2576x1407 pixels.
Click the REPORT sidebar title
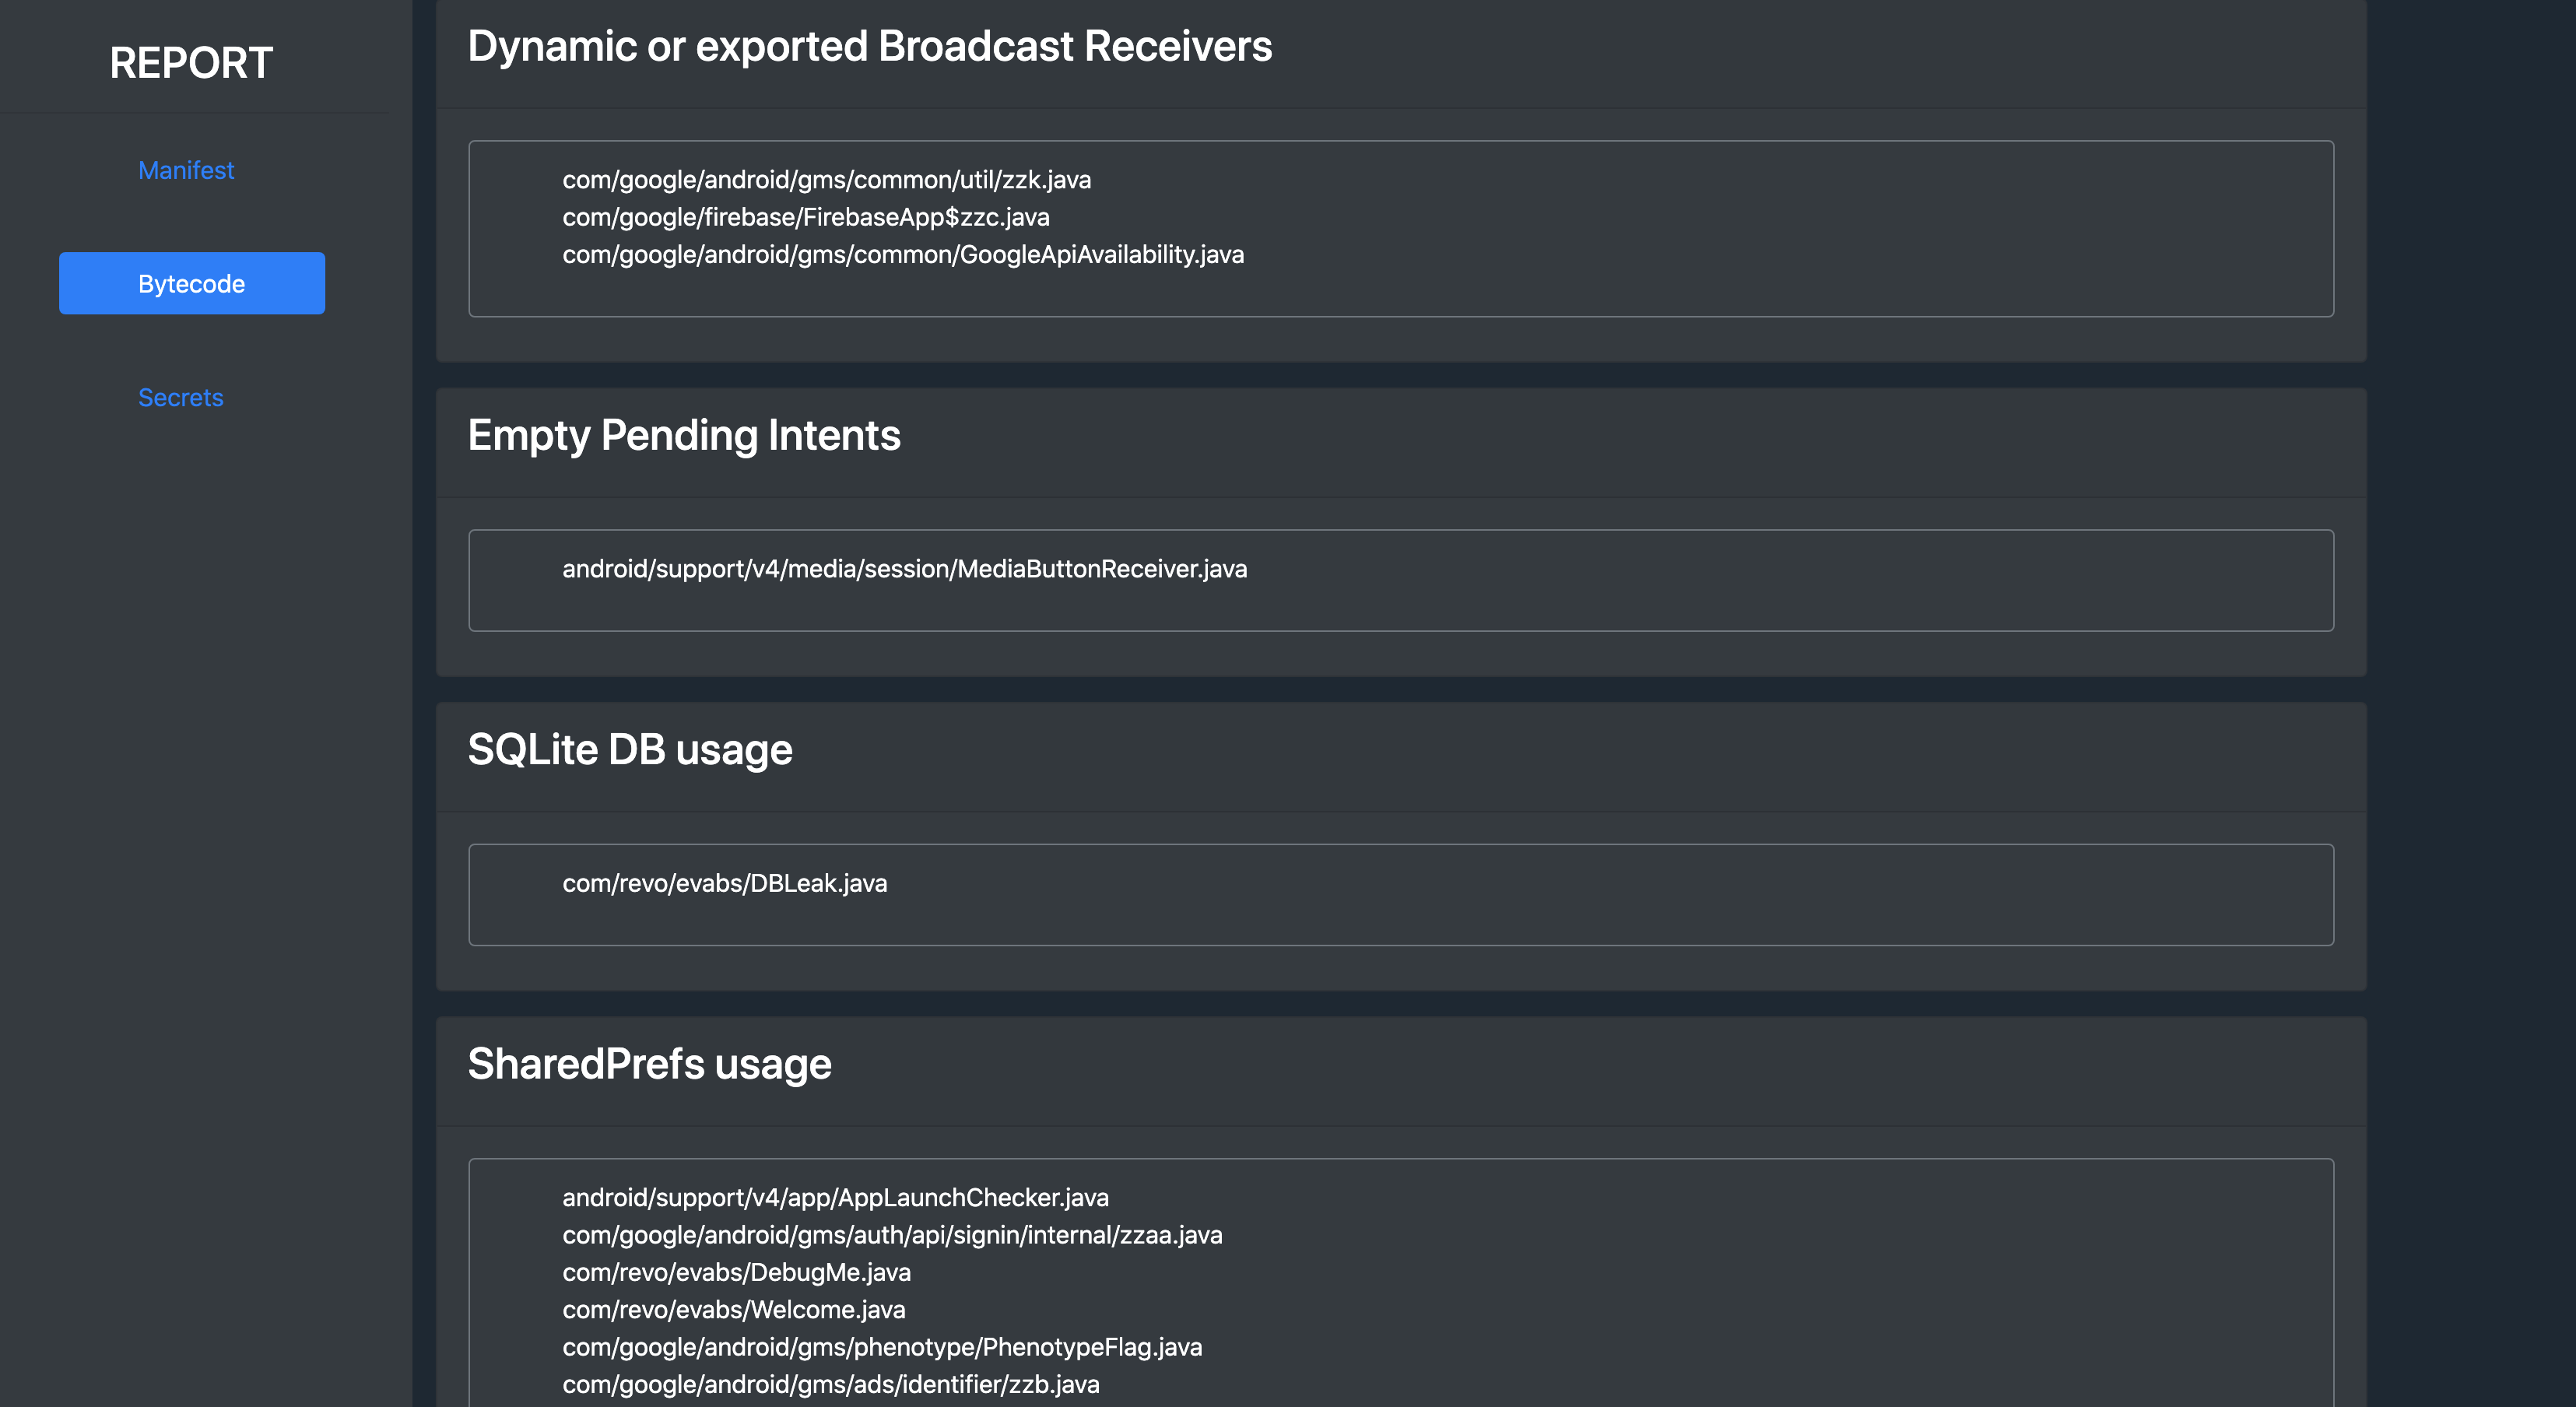pyautogui.click(x=191, y=63)
